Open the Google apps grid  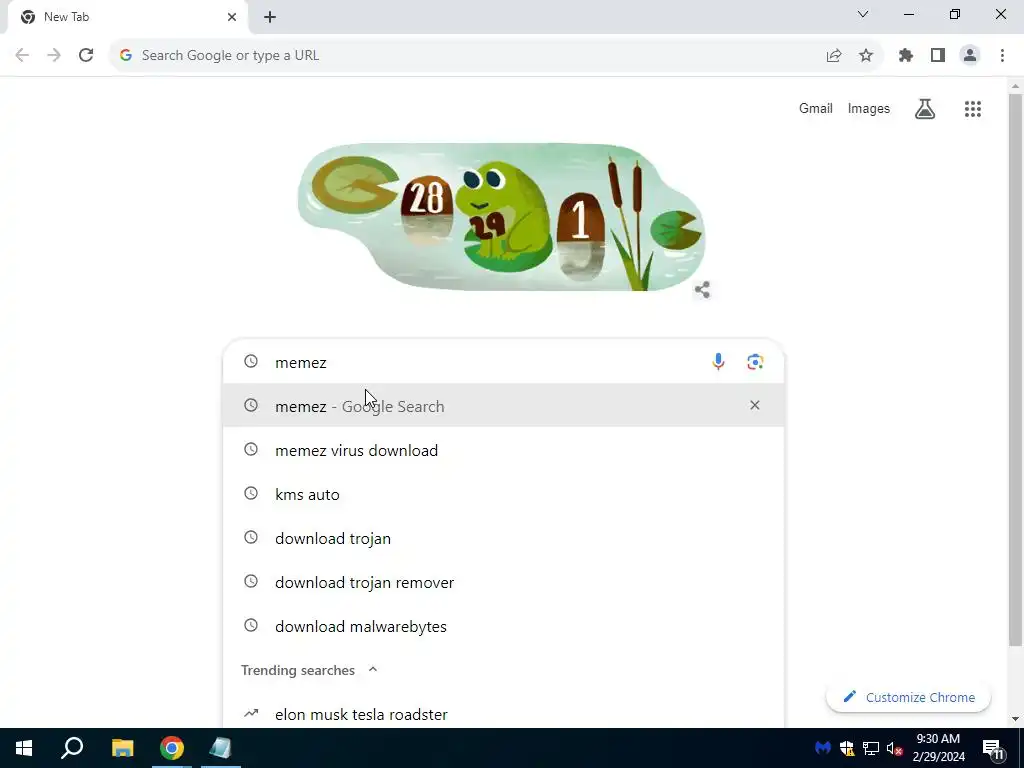(x=973, y=109)
